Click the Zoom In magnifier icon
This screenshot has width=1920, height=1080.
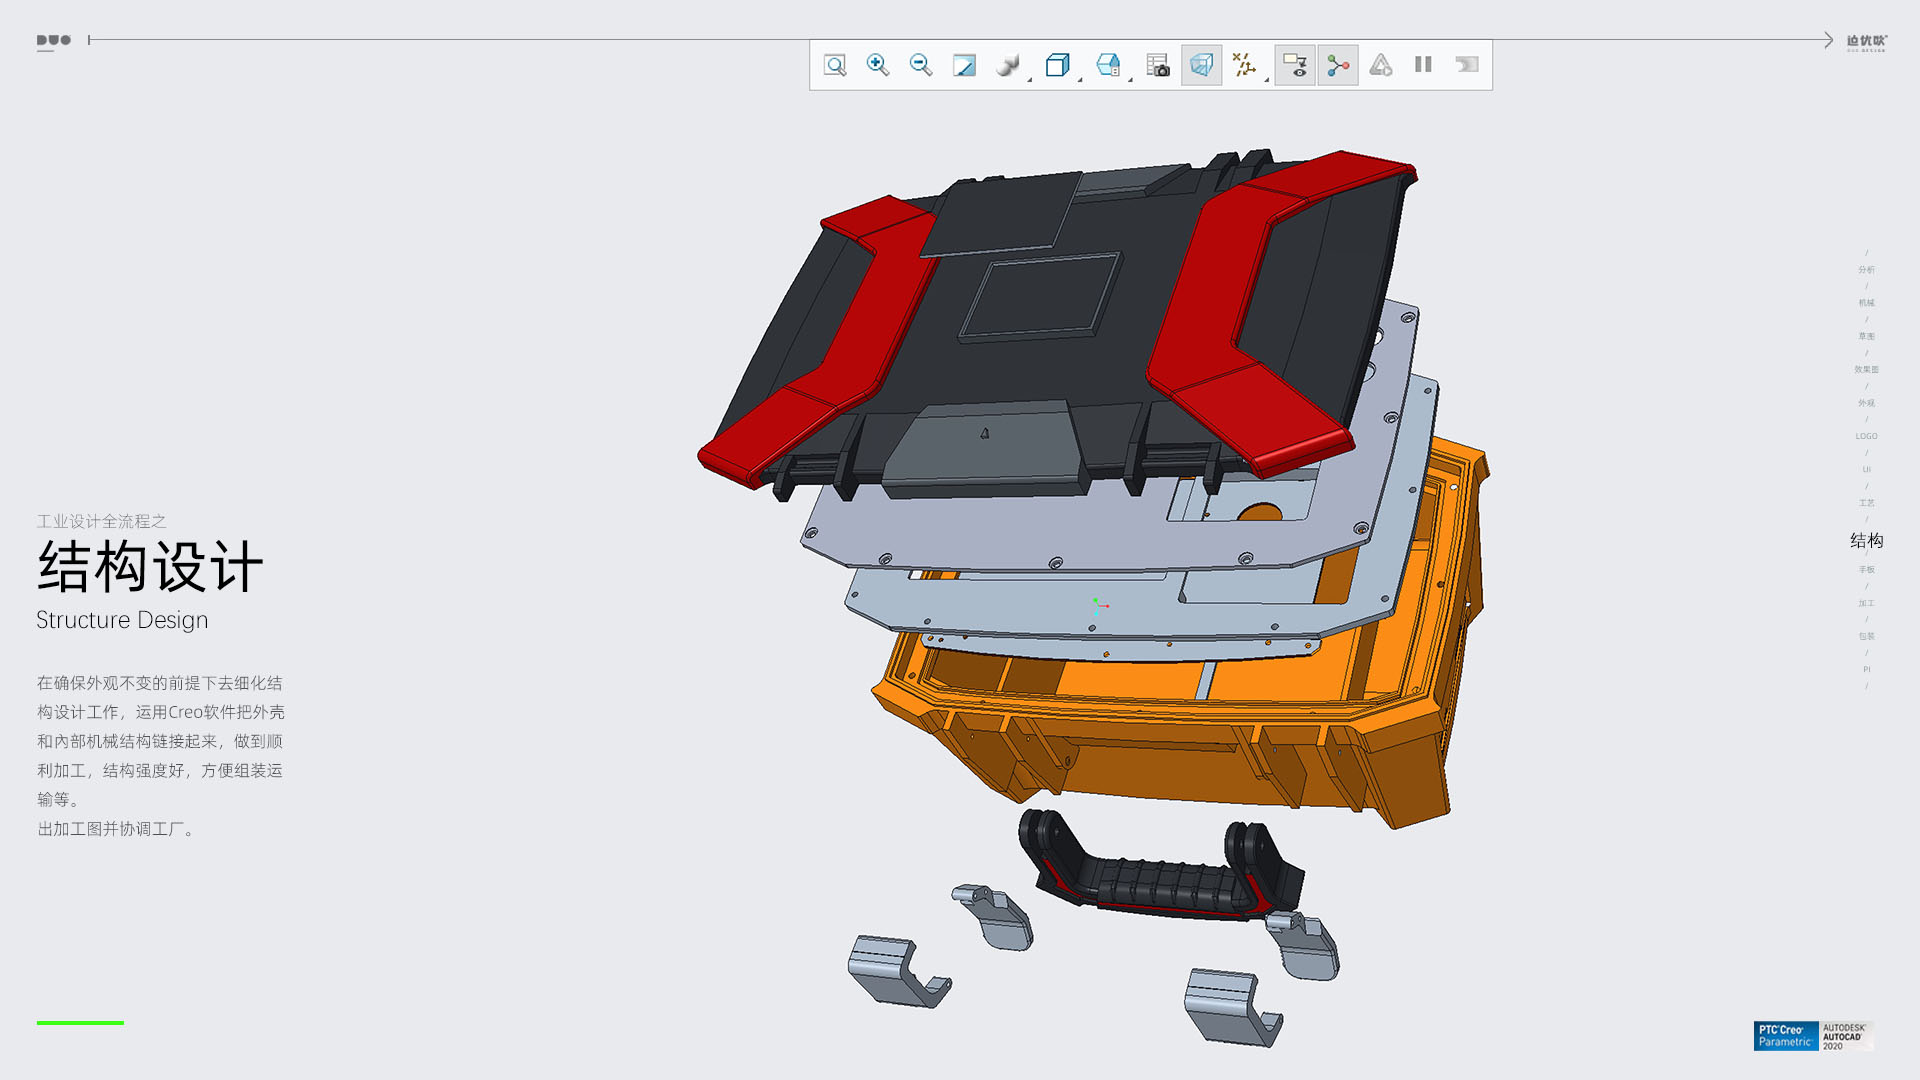pos(878,65)
